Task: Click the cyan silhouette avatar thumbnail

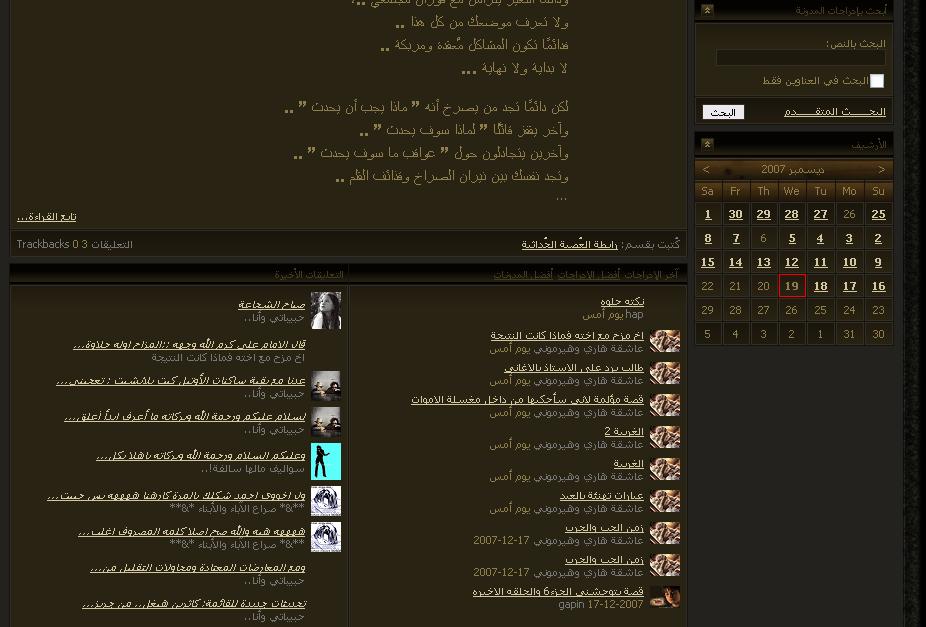Action: (326, 461)
